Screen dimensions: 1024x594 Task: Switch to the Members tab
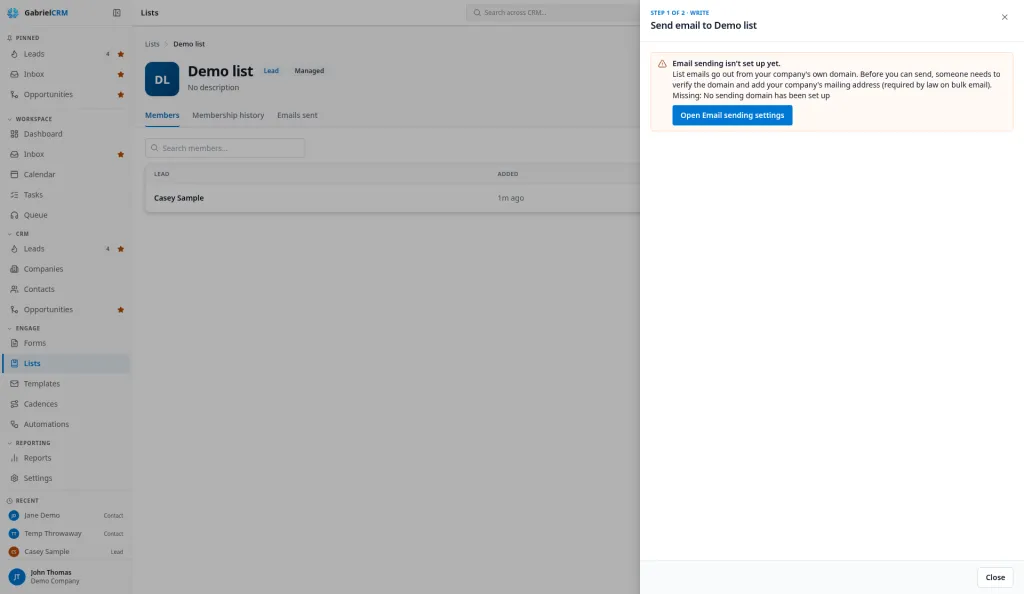tap(162, 116)
